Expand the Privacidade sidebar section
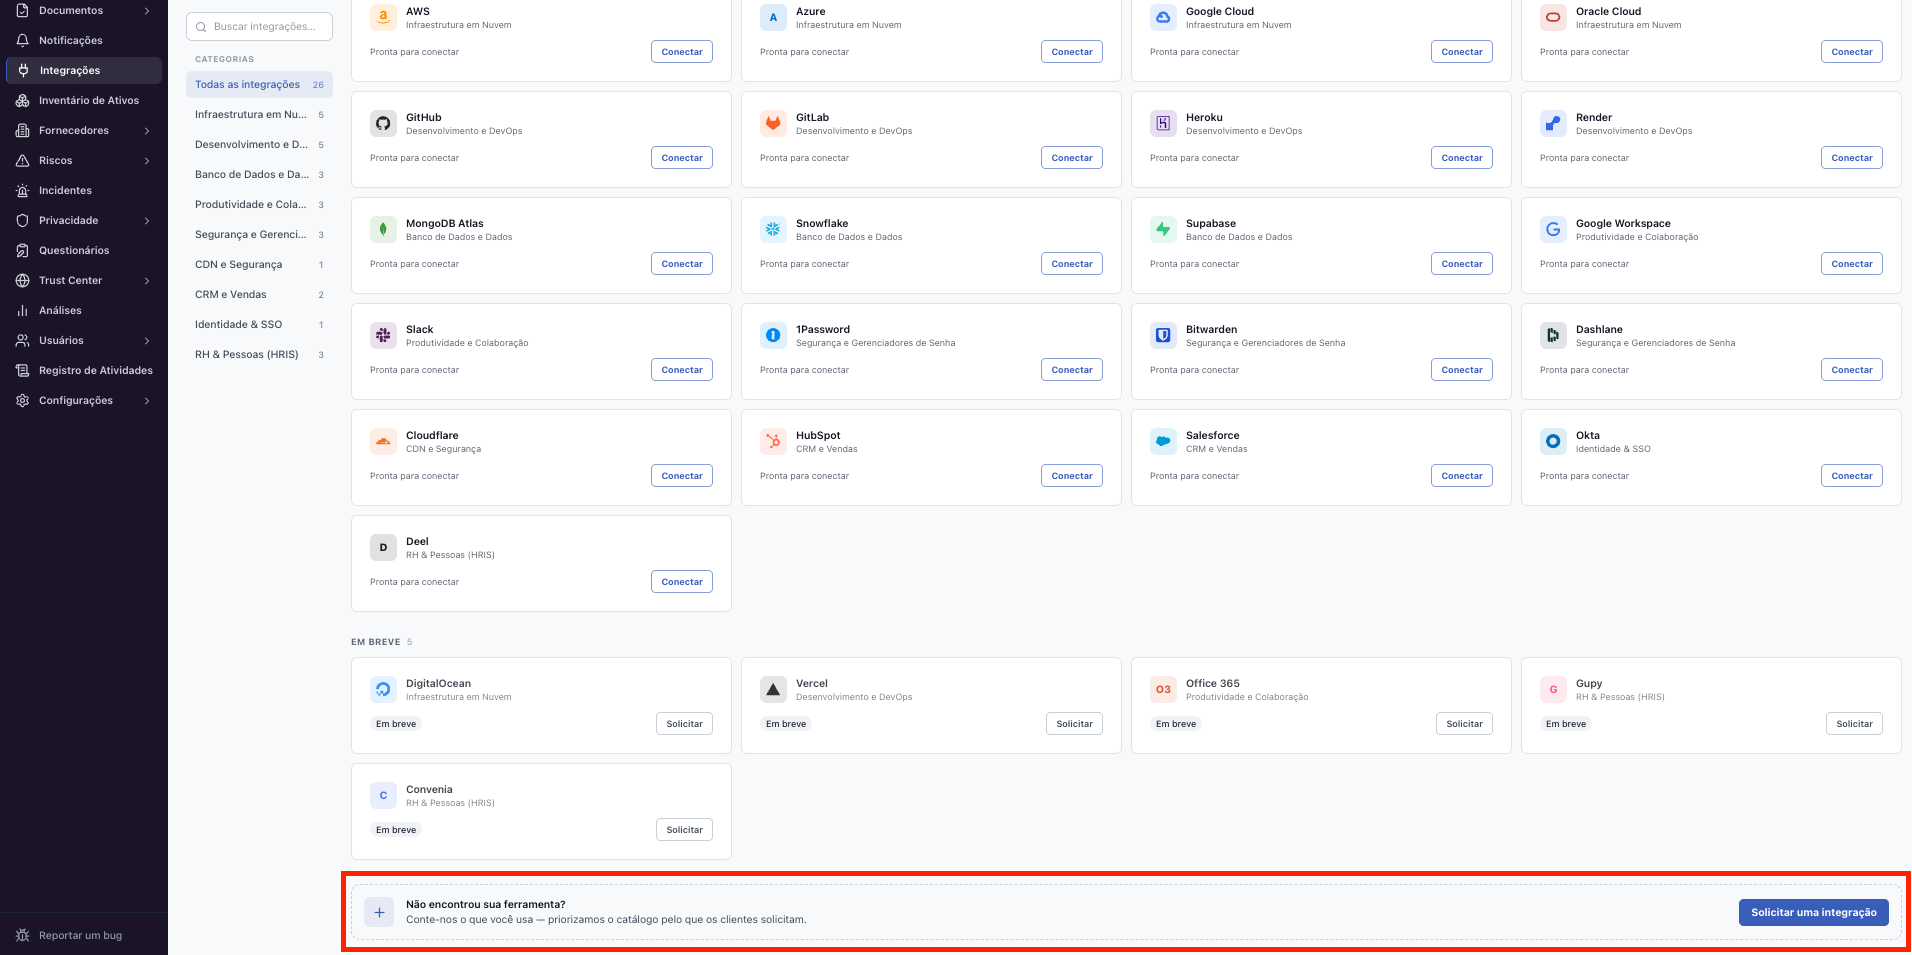Image resolution: width=1912 pixels, height=955 pixels. click(x=84, y=221)
